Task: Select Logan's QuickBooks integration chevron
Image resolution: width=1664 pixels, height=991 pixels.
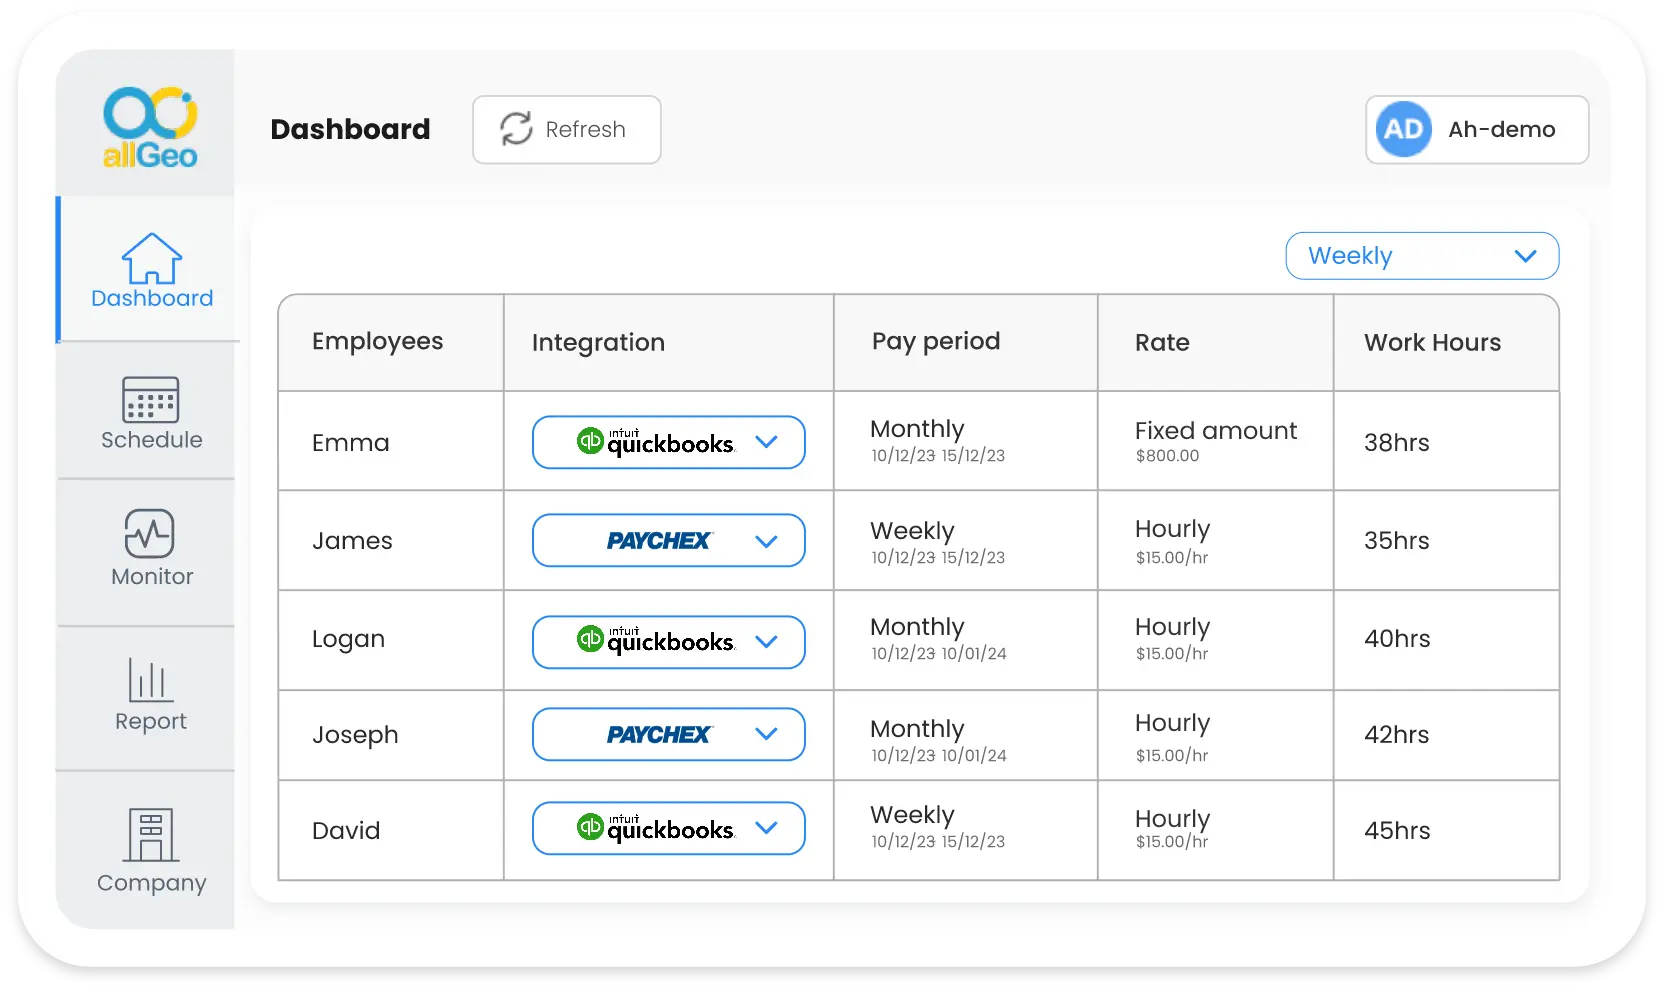Action: (x=768, y=642)
